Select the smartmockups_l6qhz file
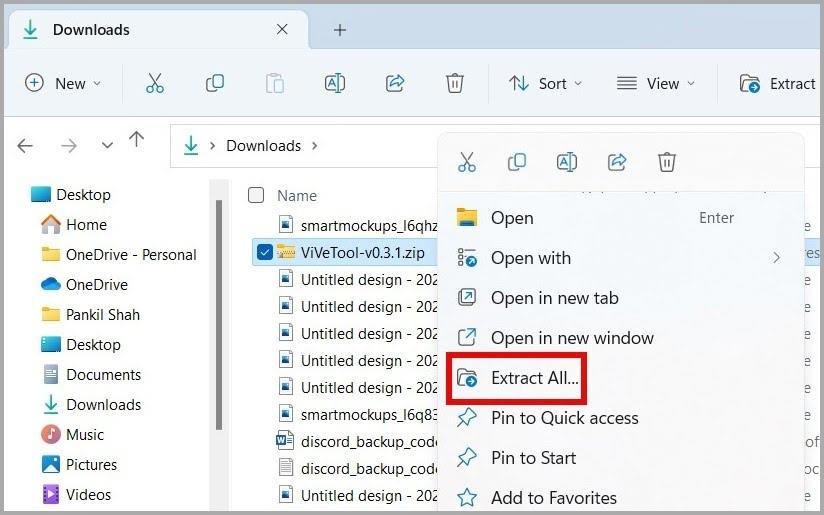The height and width of the screenshot is (515, 824). pos(358,225)
